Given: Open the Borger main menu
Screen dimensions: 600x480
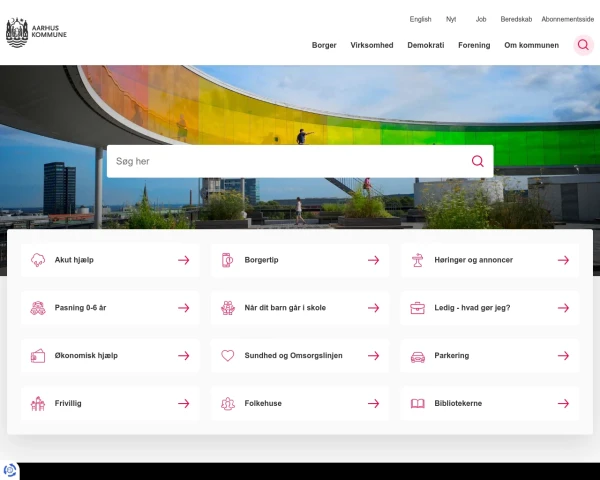Looking at the screenshot, I should (324, 45).
